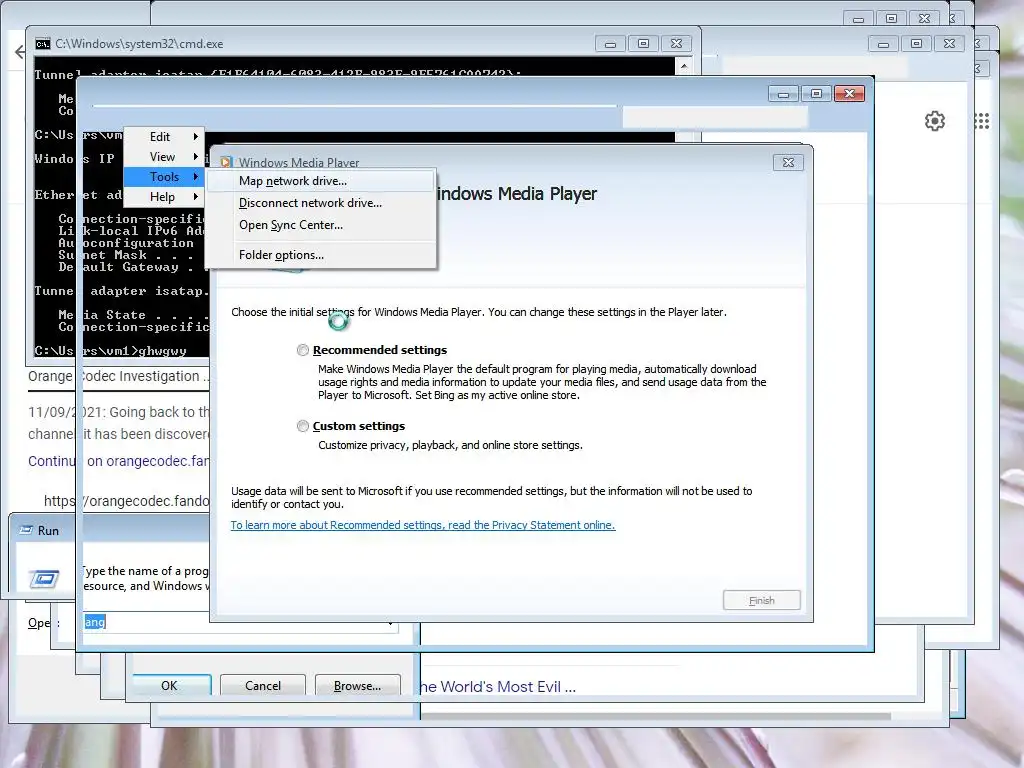This screenshot has height=768, width=1024.
Task: Choose Disconnect network drive menu entry
Action: pos(321,203)
